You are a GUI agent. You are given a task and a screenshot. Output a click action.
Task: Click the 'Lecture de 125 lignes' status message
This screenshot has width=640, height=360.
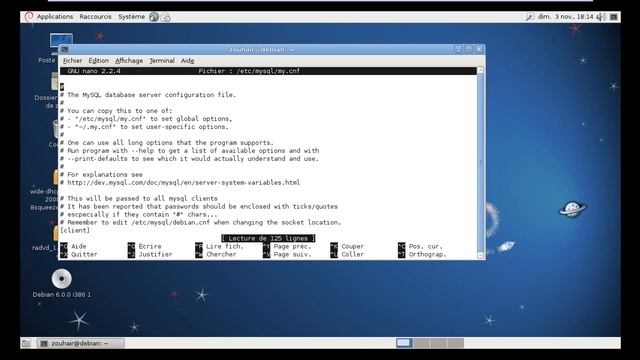(268, 238)
